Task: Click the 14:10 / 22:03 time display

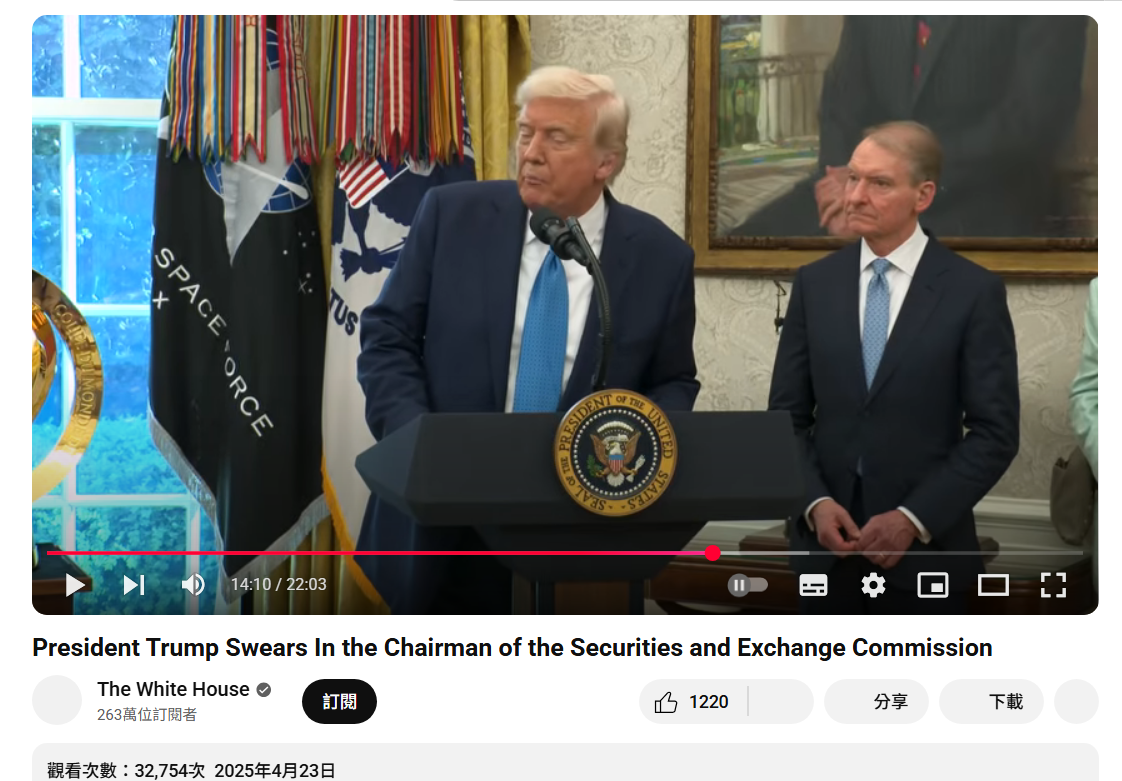Action: 278,585
